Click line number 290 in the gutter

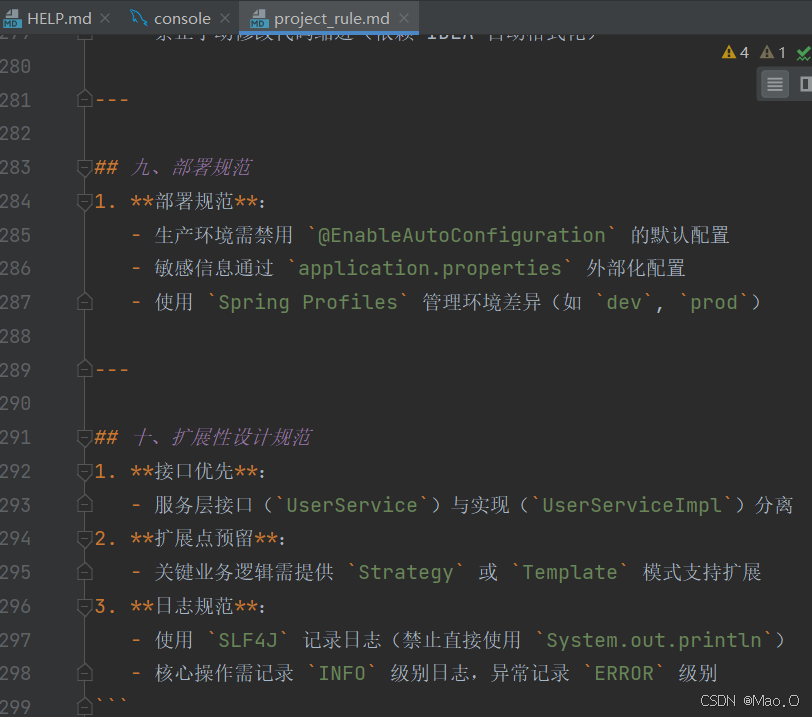16,403
